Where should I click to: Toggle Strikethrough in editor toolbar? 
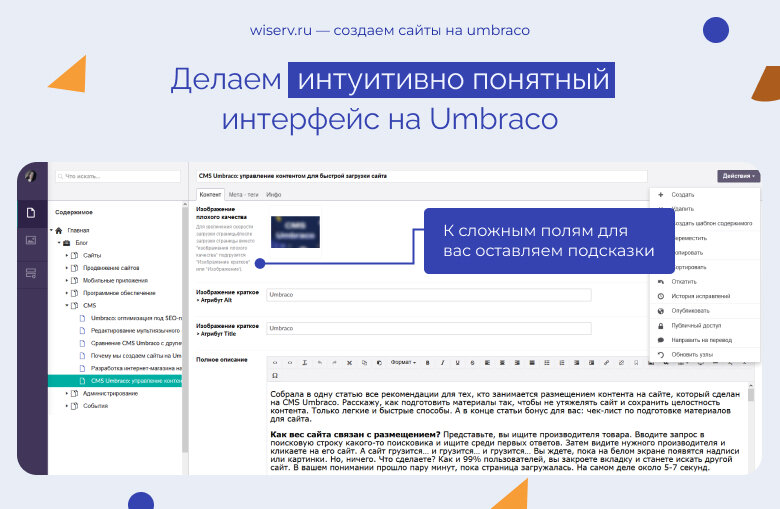tap(472, 363)
